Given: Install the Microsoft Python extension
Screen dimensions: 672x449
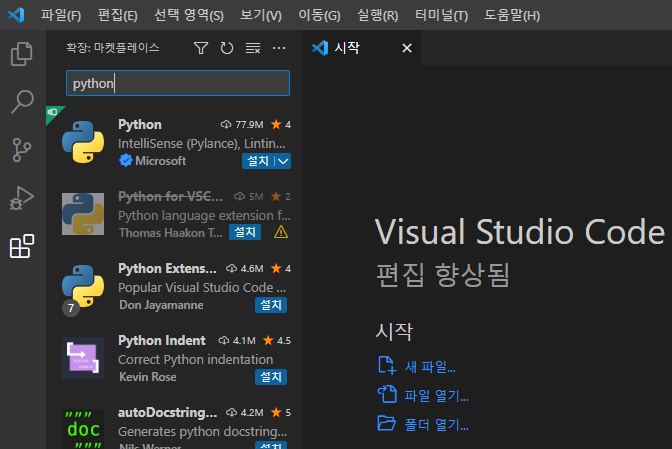Looking at the screenshot, I should click(x=258, y=161).
